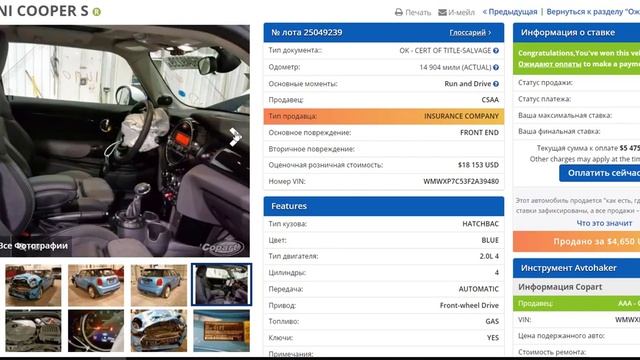Click the YES keys value
The width and height of the screenshot is (640, 360).
493,338
